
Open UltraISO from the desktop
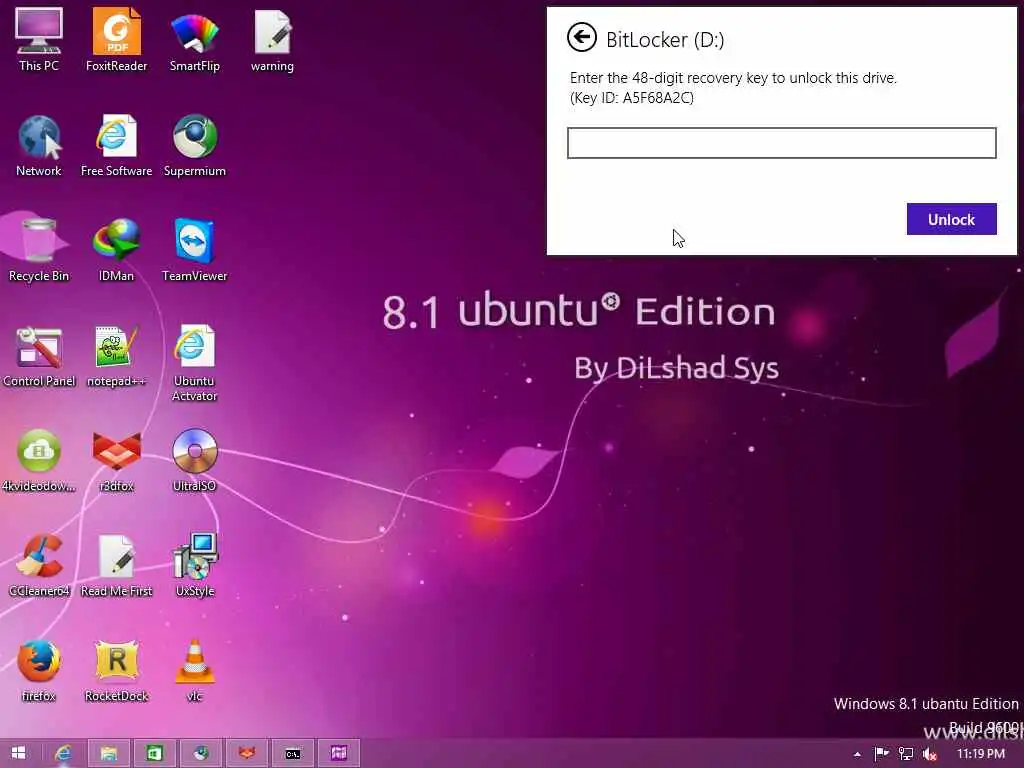[x=195, y=460]
